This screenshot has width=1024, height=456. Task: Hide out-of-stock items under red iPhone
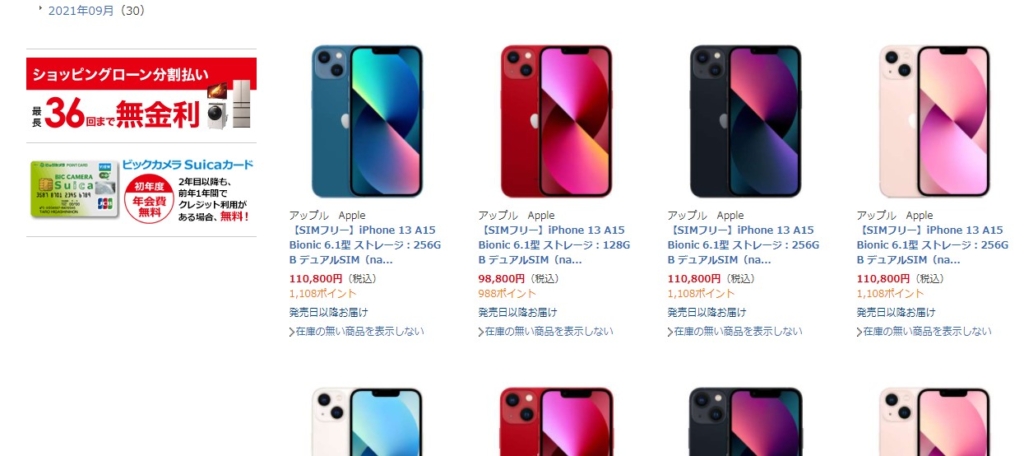[x=546, y=332]
